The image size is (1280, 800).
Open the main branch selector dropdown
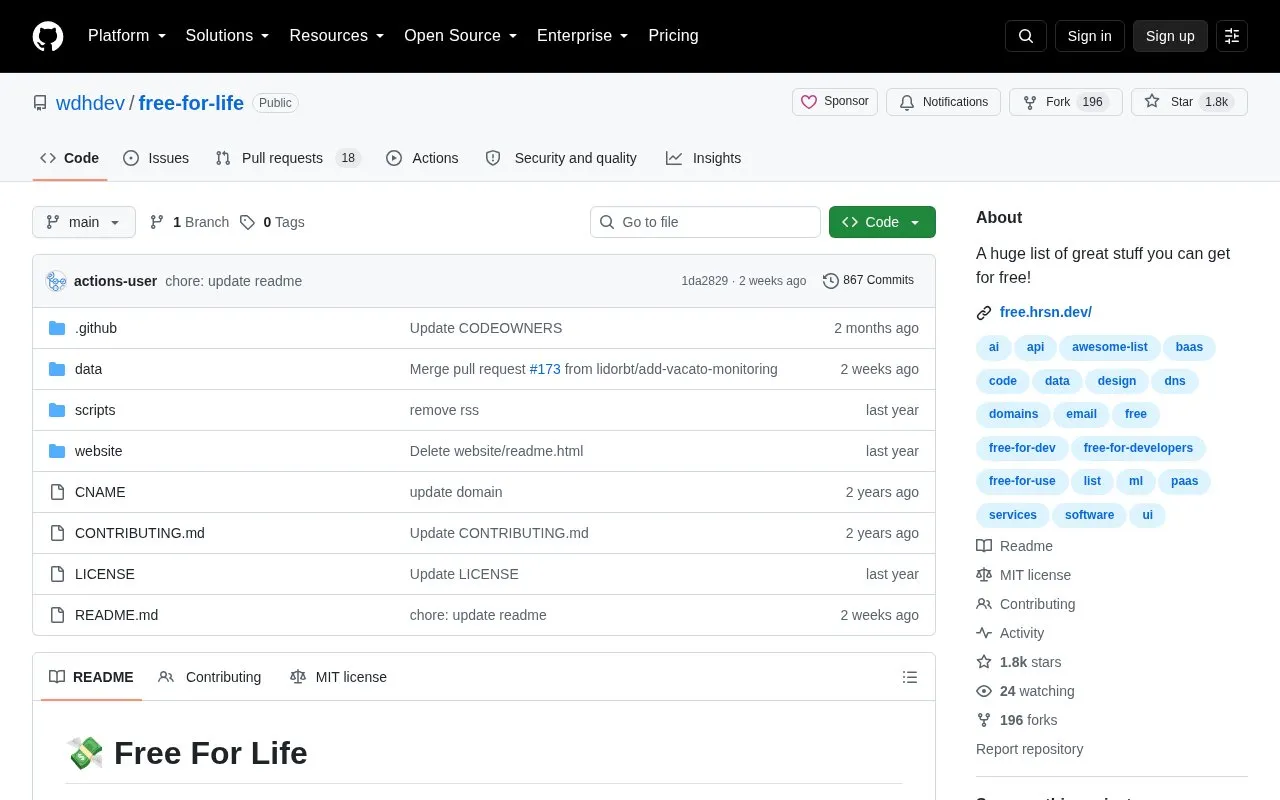(x=84, y=222)
